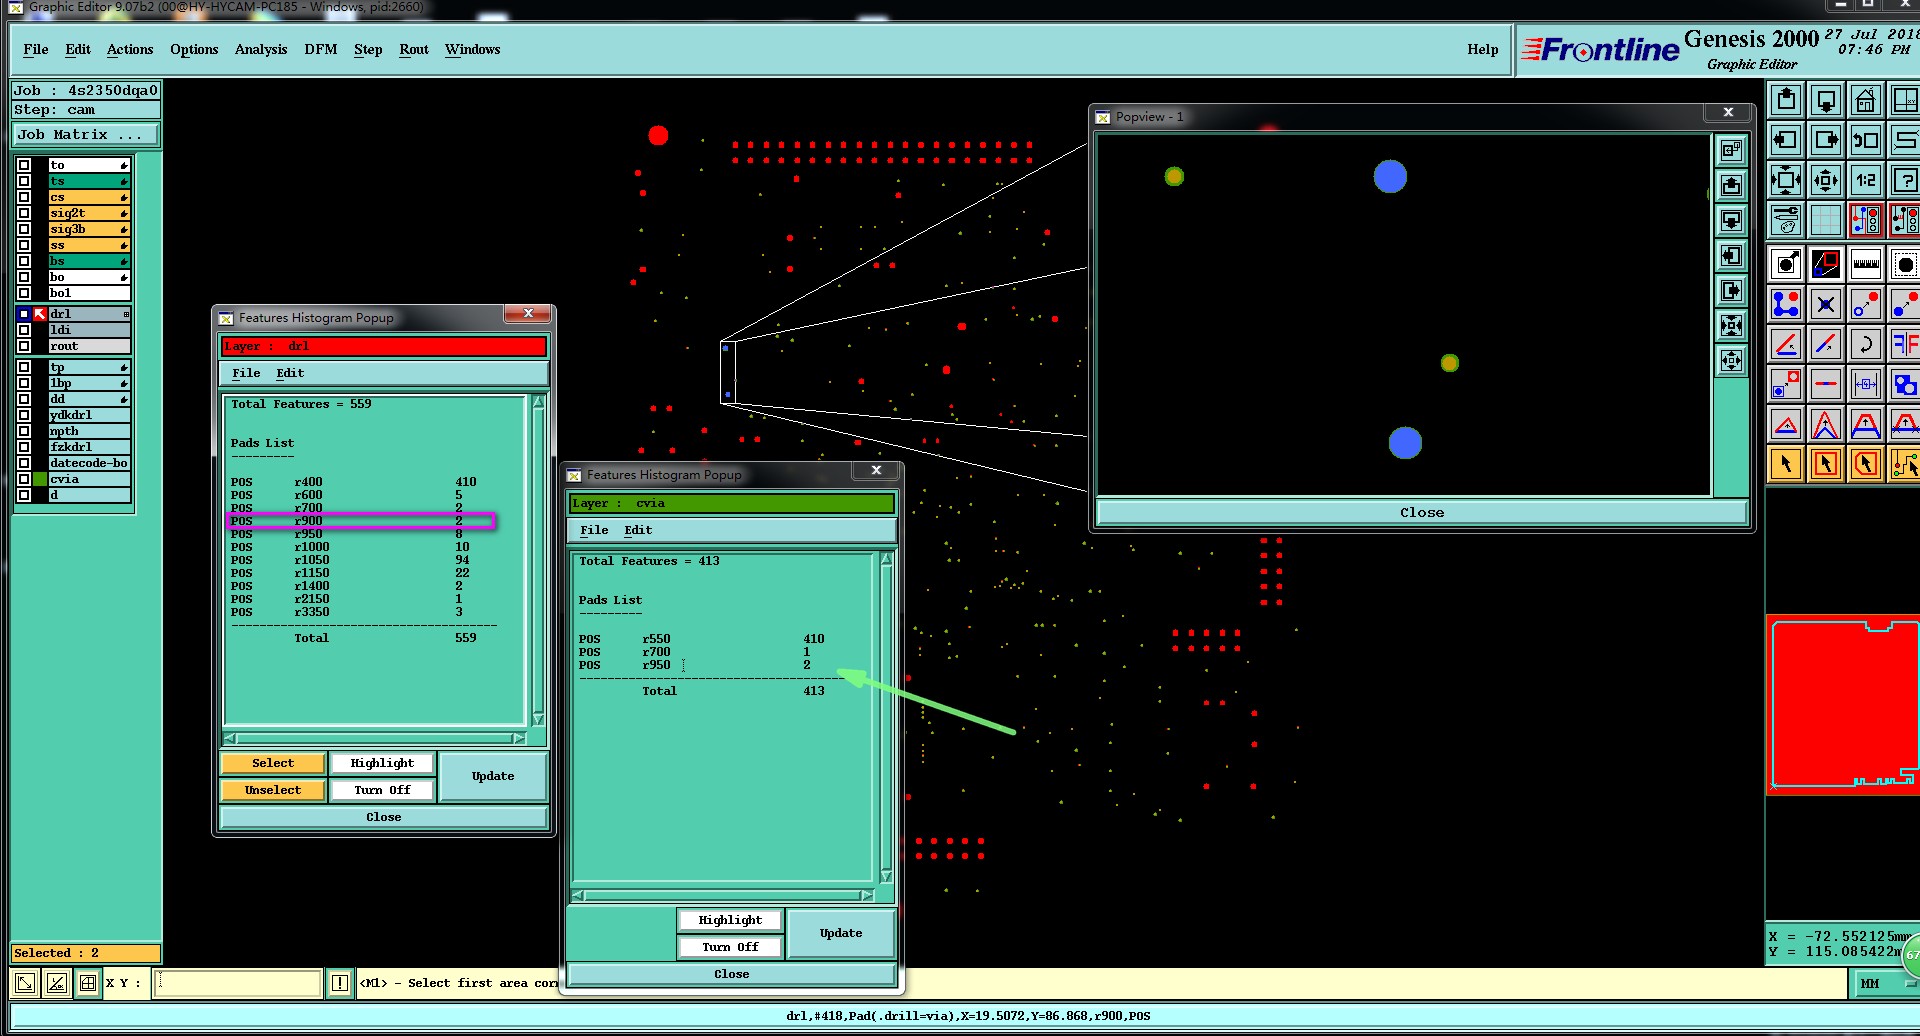Open the Rout menu
Screen dimensions: 1920x1036
[414, 49]
